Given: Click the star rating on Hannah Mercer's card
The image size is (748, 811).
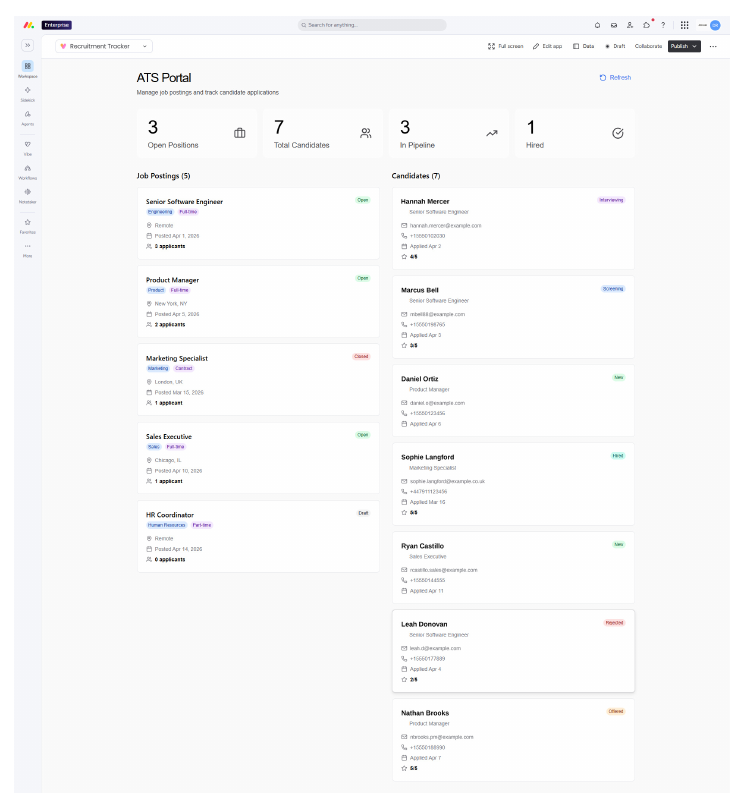Looking at the screenshot, I should point(409,257).
